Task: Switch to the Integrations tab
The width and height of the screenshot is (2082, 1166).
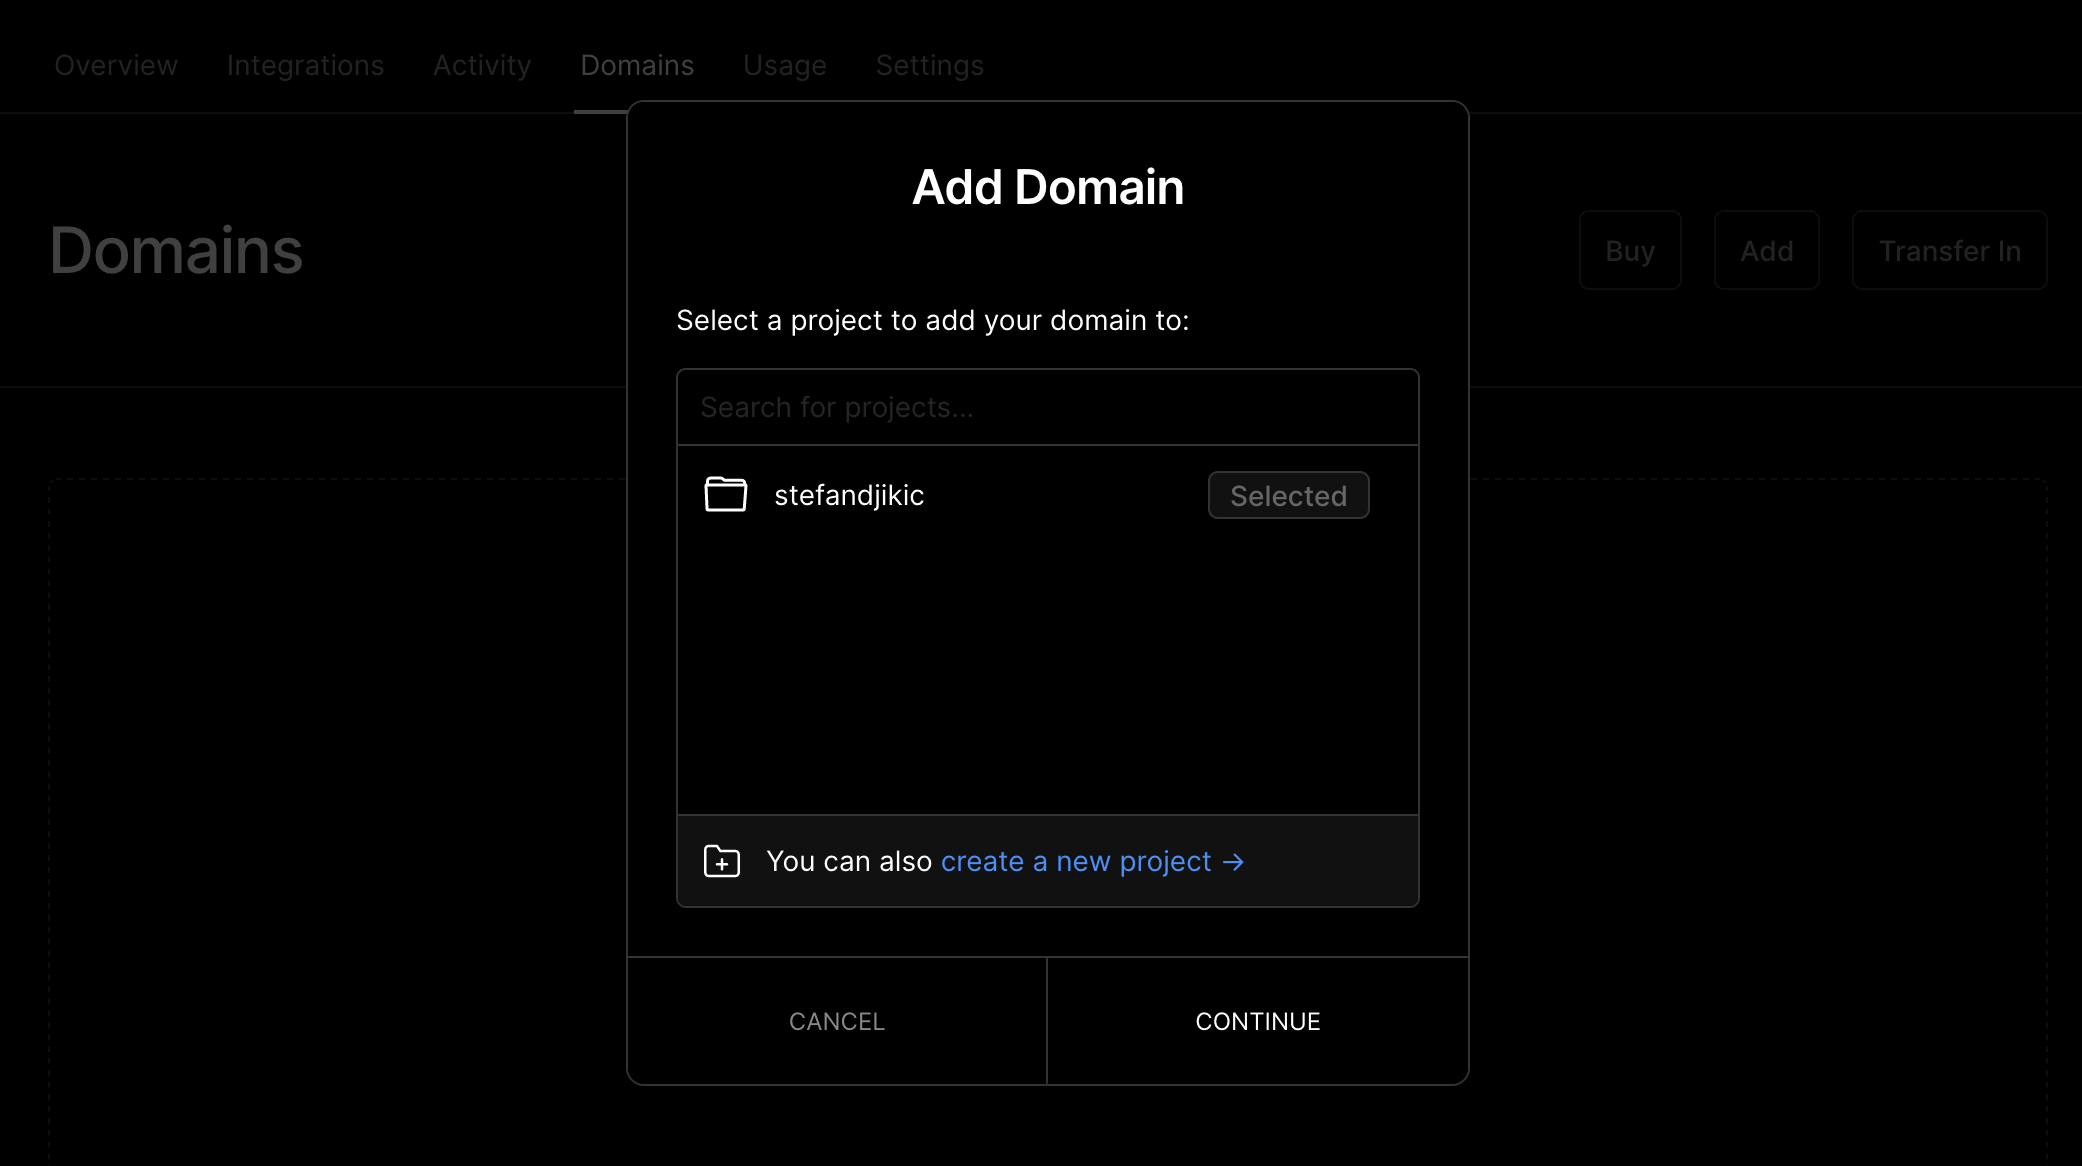Action: tap(305, 65)
